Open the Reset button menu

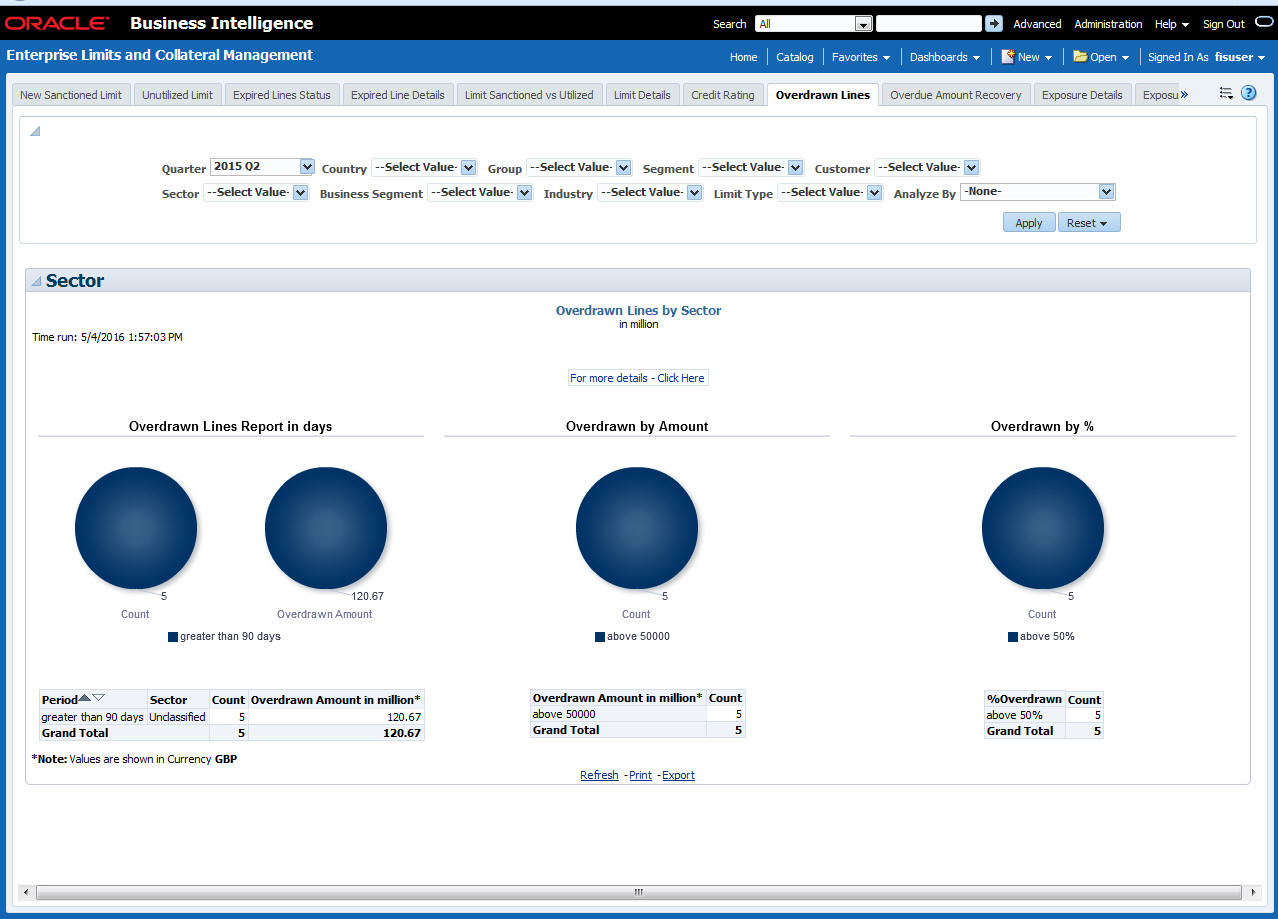click(1089, 223)
